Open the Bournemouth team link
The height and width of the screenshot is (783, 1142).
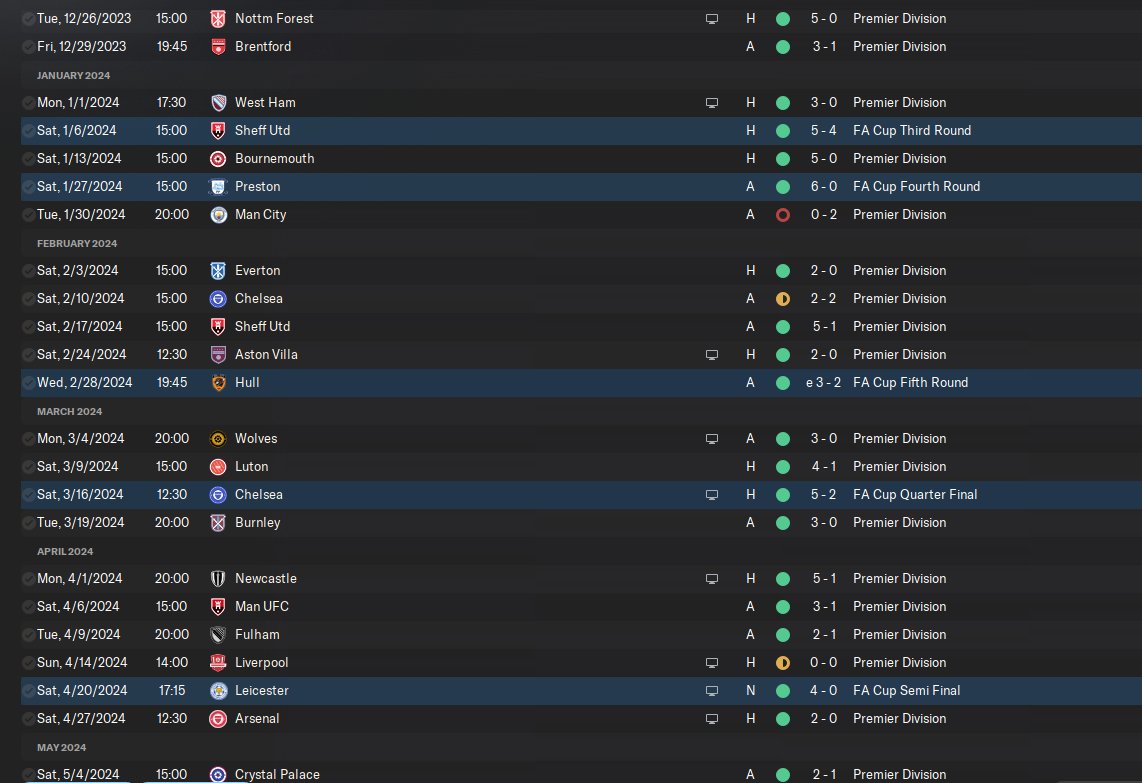tap(274, 159)
